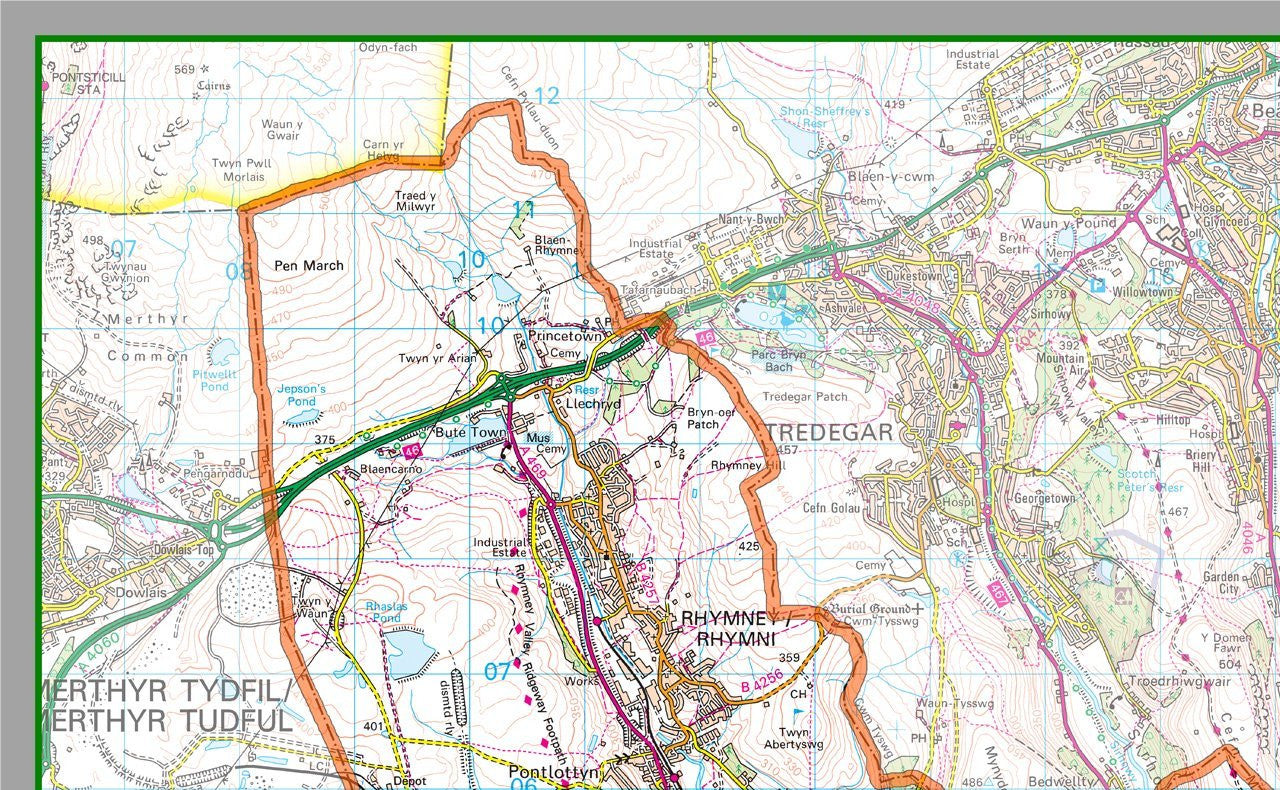1280x790 pixels.
Task: Select the pink Rhymney railway station dot
Action: coord(598,621)
